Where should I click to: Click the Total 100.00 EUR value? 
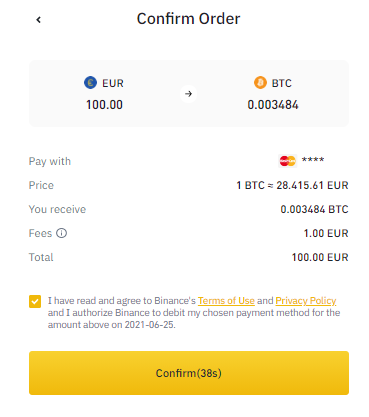pos(320,257)
